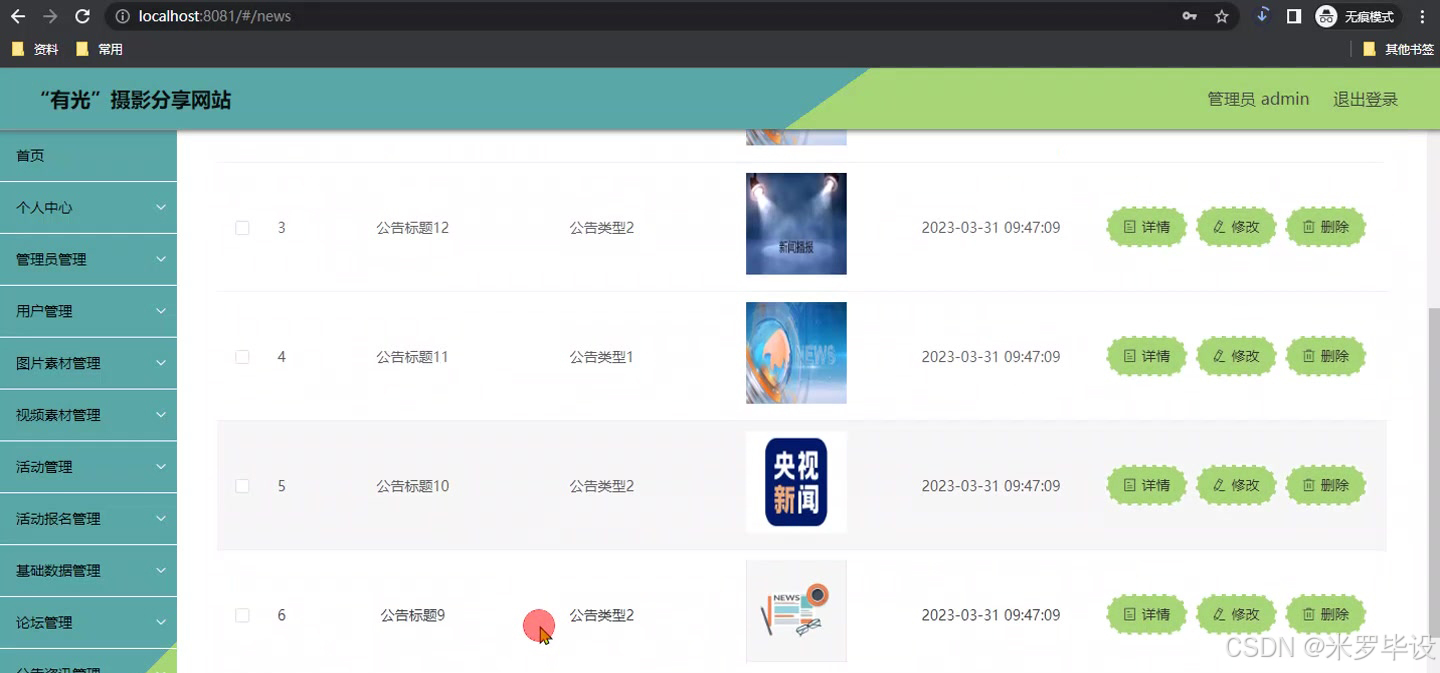This screenshot has width=1440, height=673.
Task: Open details (详情) for 公告标题9
Action: pos(1146,614)
